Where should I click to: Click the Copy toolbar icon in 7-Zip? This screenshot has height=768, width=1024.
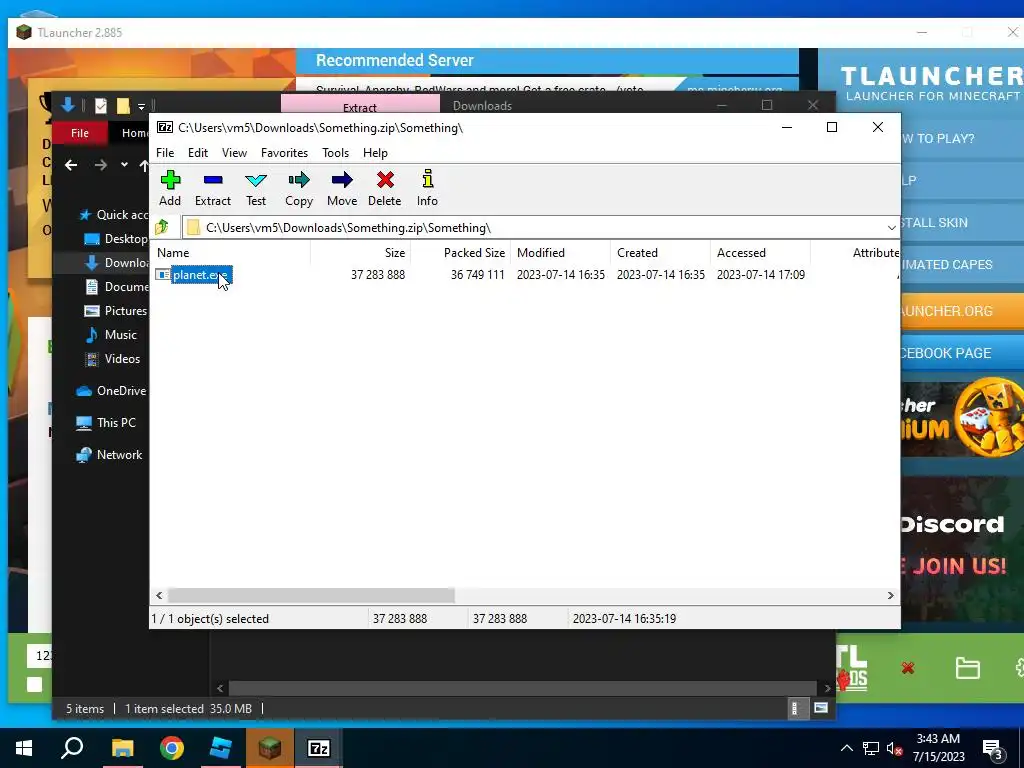[299, 188]
